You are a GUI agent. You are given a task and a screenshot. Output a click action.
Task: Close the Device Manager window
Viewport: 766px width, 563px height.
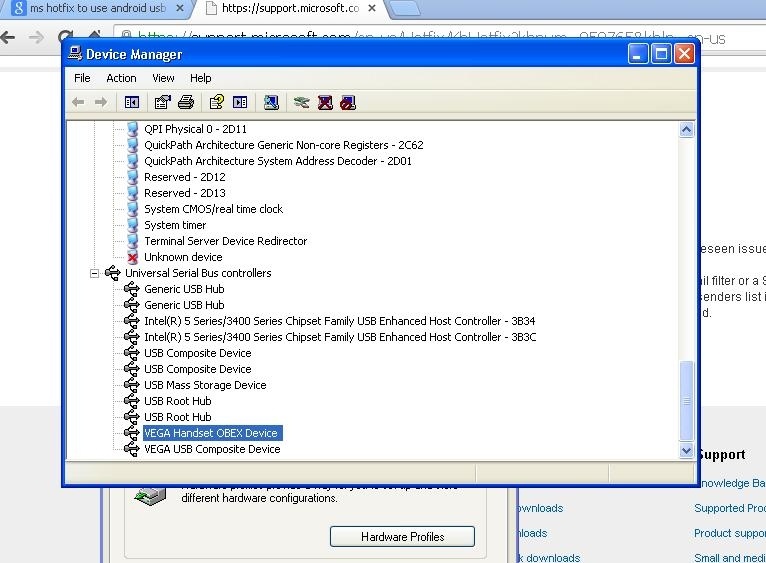tap(684, 53)
